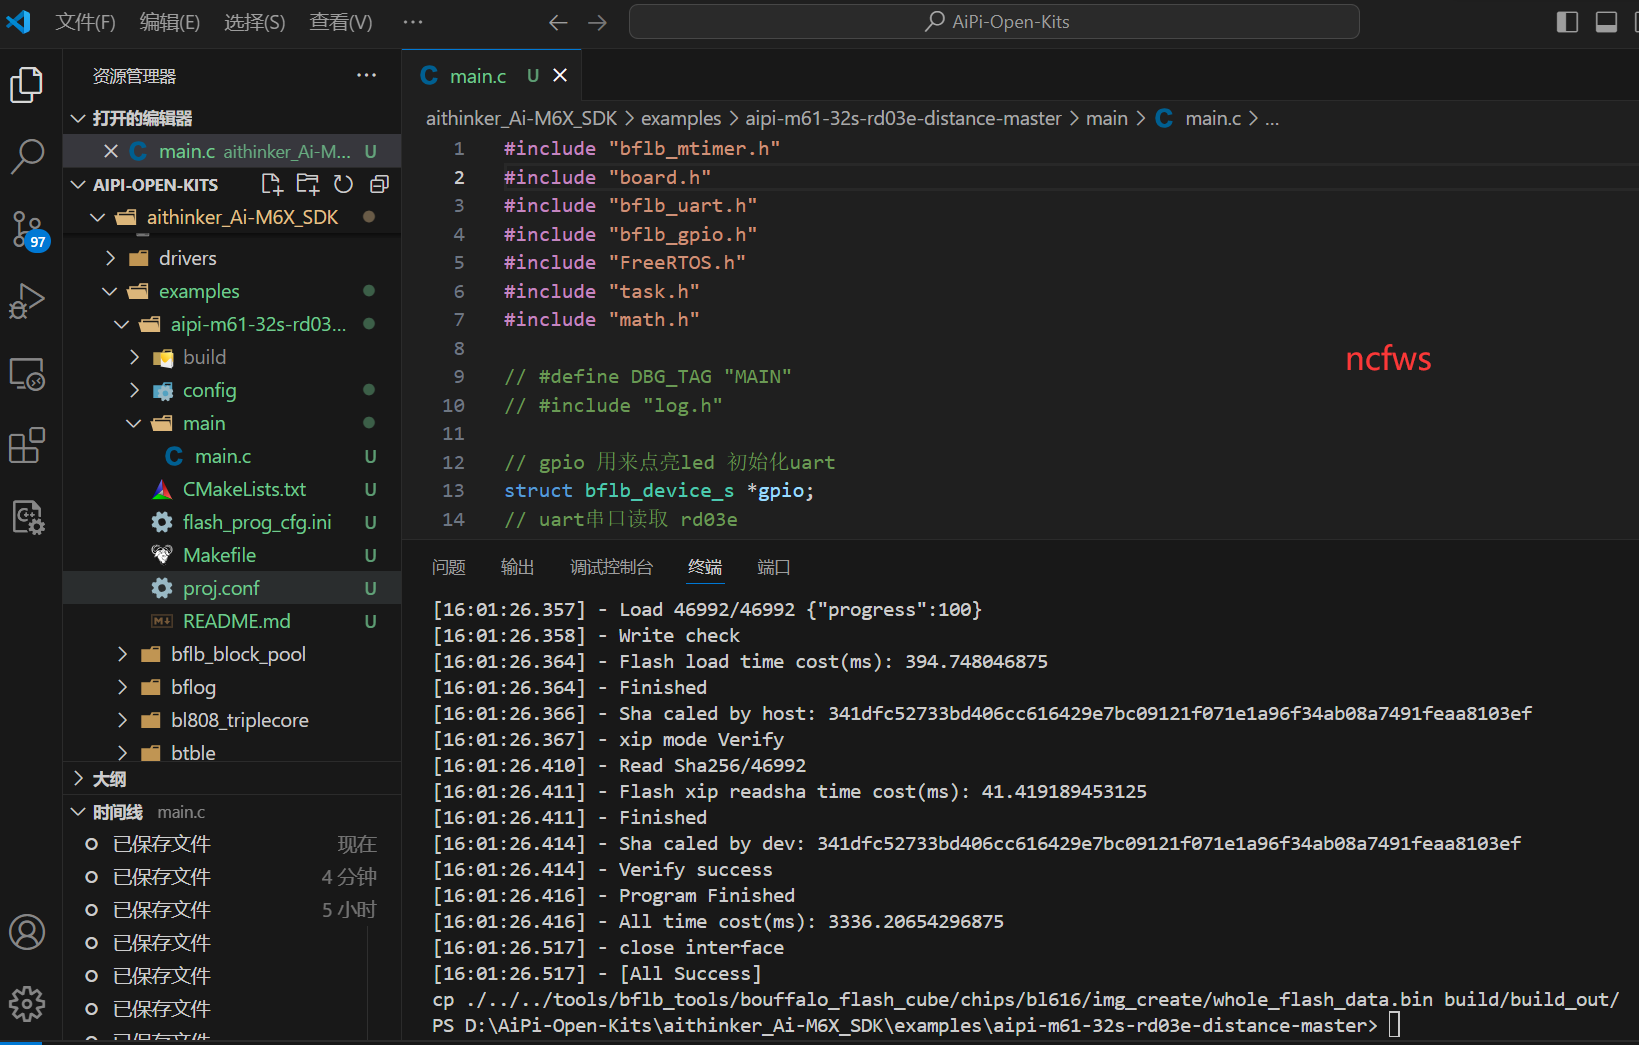Open flash_prog_cfg.ini file
1639x1045 pixels.
pyautogui.click(x=232, y=522)
